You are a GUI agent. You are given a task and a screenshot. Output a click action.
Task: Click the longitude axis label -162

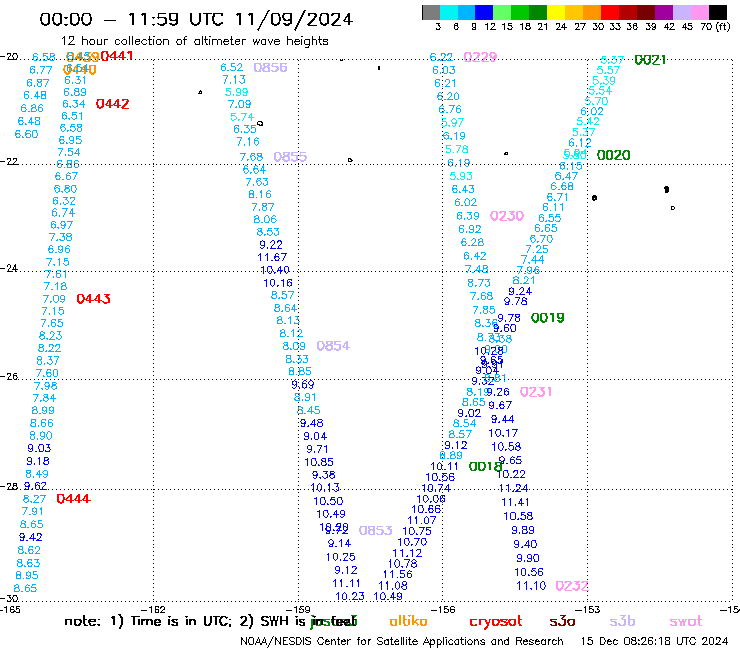[153, 609]
